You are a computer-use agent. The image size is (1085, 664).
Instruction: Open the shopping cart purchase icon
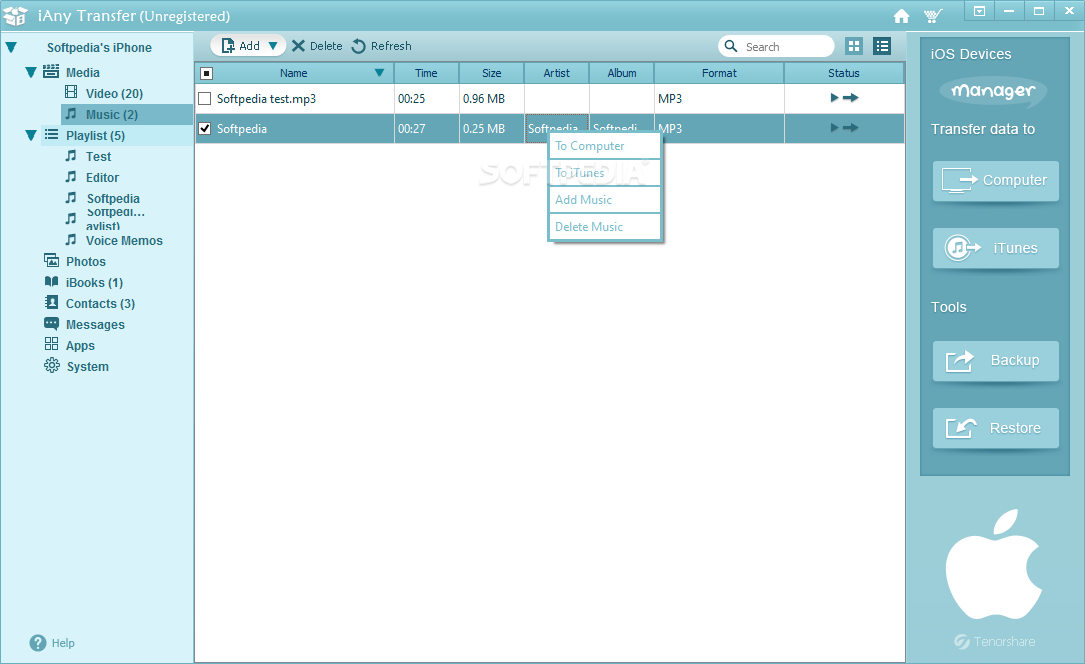pos(933,16)
